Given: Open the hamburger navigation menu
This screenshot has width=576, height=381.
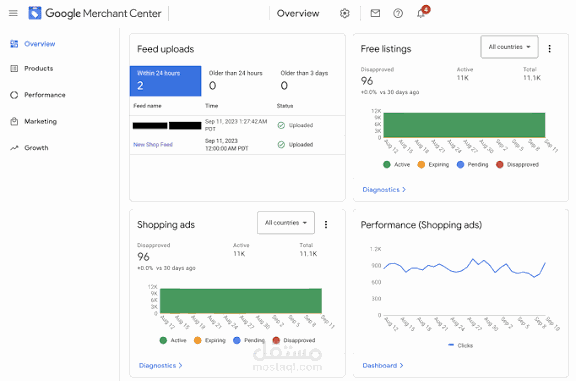Looking at the screenshot, I should pos(13,13).
